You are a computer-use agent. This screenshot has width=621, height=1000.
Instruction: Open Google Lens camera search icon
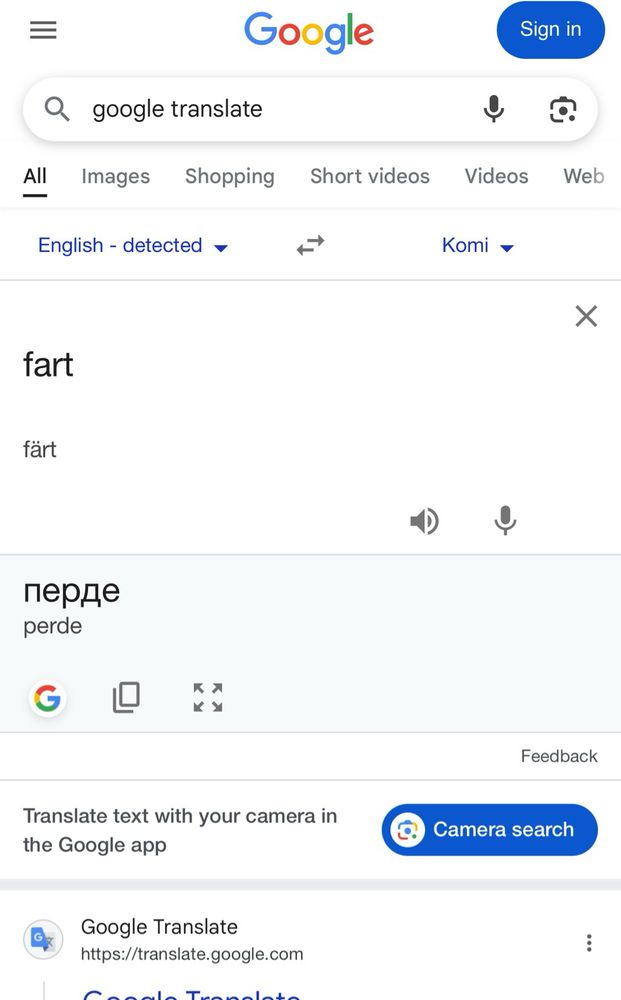(x=563, y=109)
